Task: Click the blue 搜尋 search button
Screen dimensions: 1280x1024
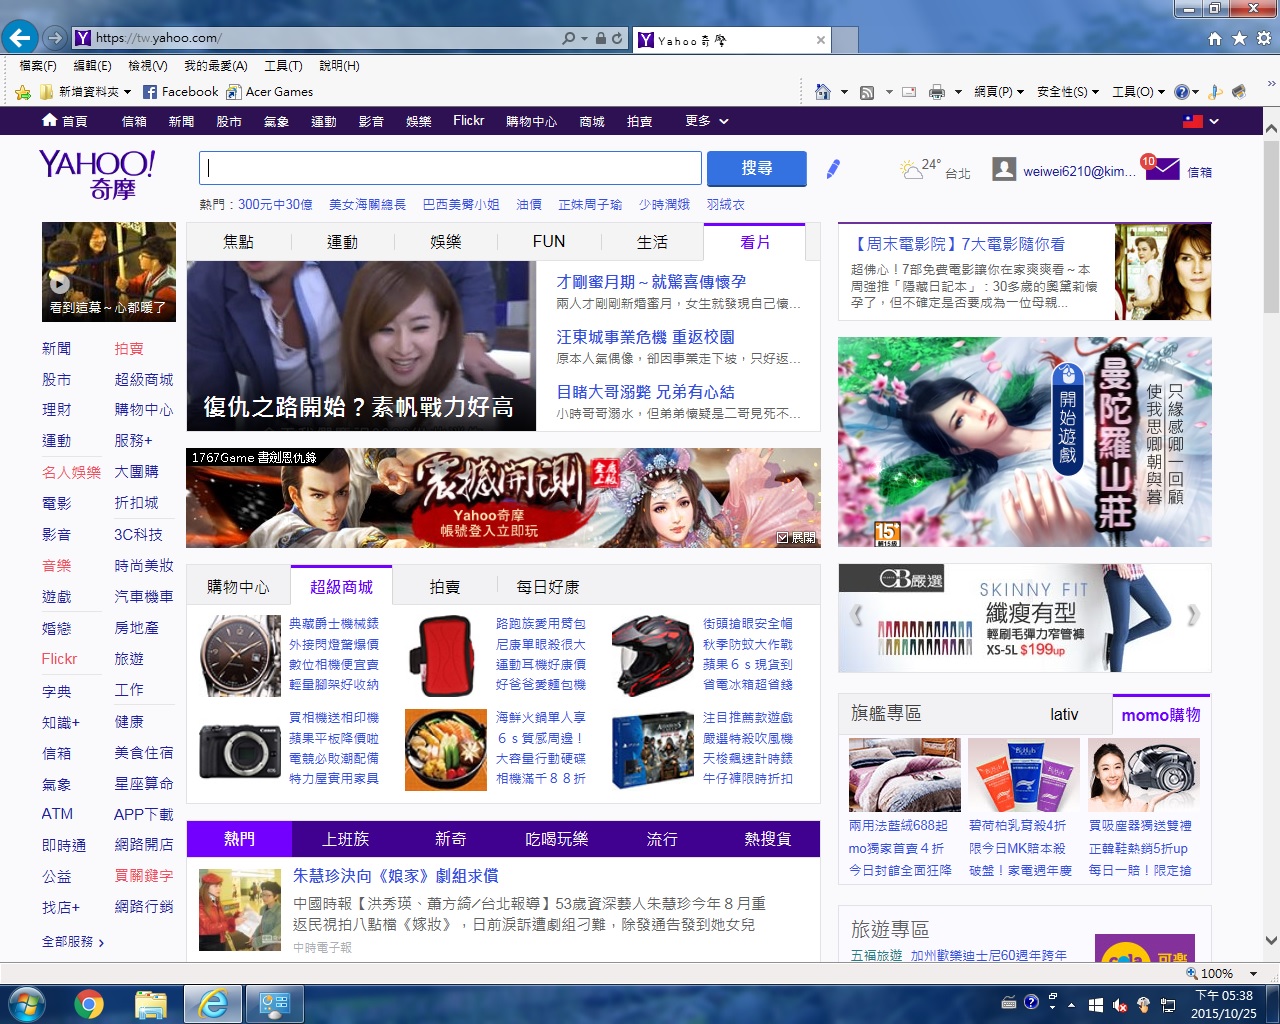Action: point(757,169)
